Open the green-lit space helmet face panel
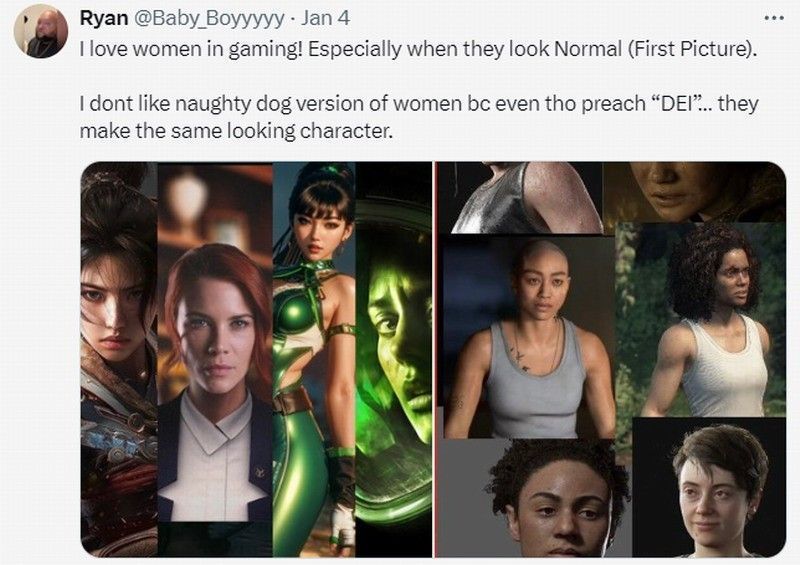This screenshot has height=565, width=800. point(394,358)
